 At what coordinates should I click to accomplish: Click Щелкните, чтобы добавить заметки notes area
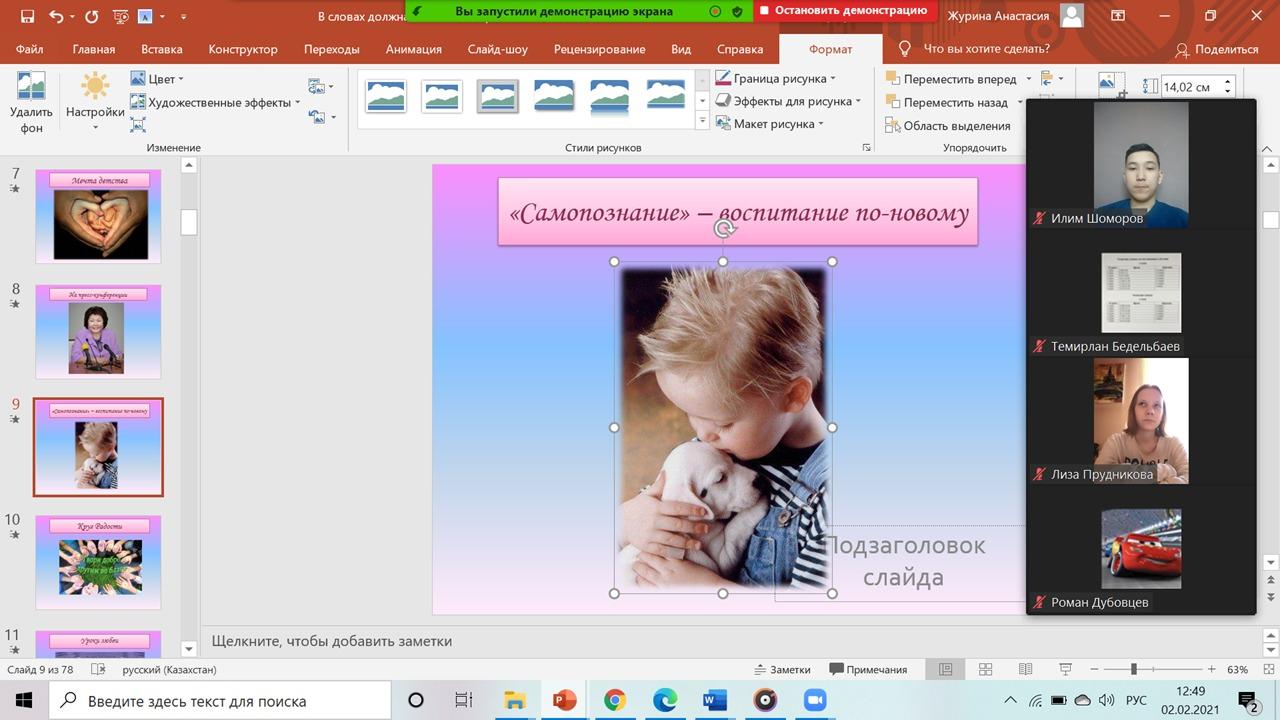[x=332, y=641]
